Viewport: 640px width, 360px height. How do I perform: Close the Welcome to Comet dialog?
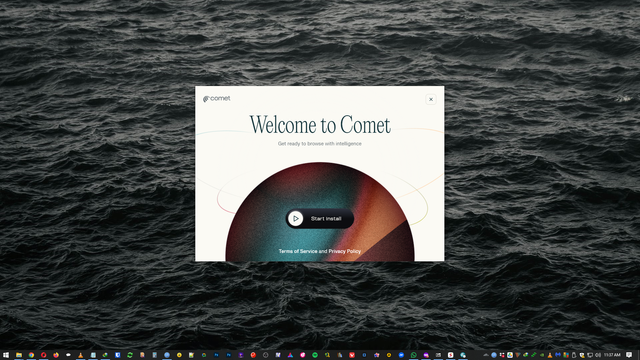(431, 99)
